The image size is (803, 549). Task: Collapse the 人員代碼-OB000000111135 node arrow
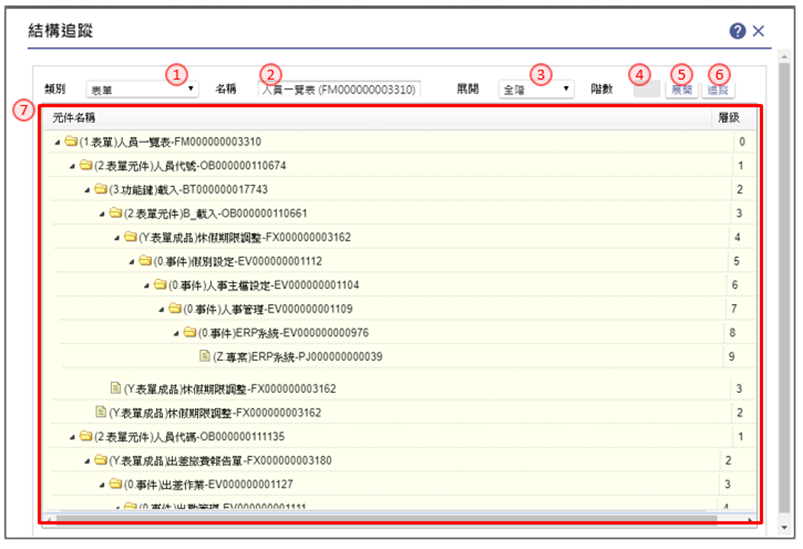[x=72, y=437]
